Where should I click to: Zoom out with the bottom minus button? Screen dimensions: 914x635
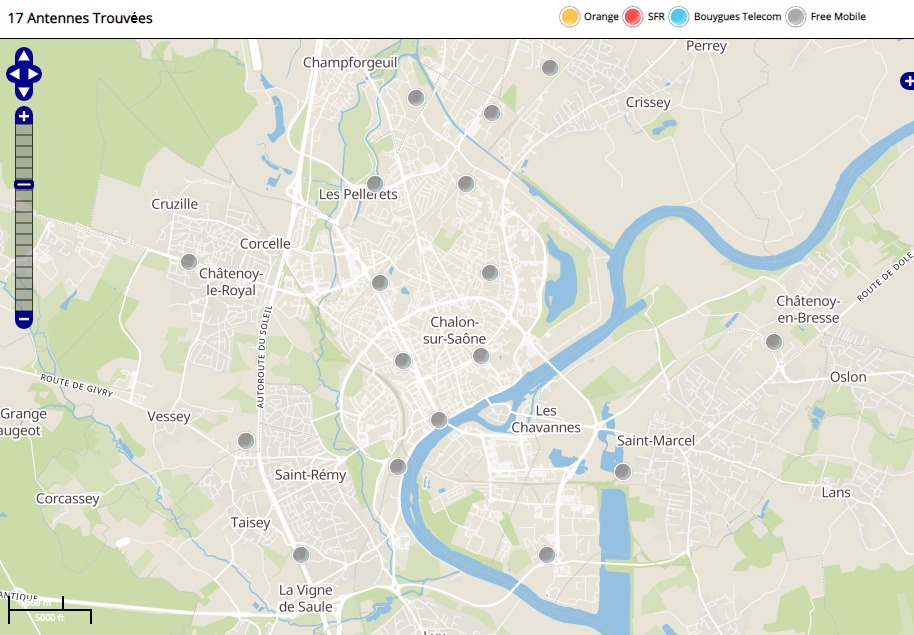pyautogui.click(x=24, y=320)
